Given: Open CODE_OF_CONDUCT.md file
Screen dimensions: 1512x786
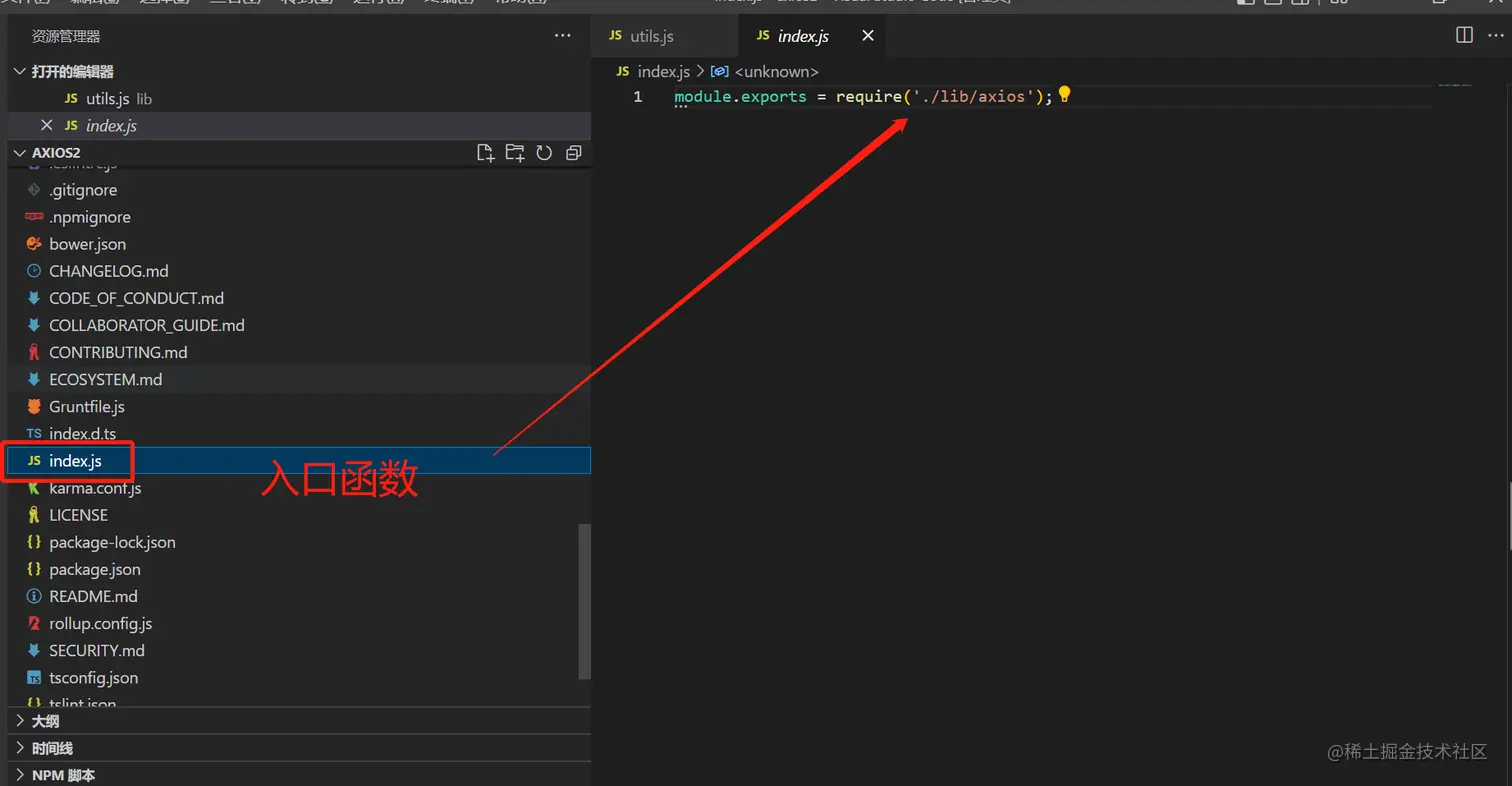Looking at the screenshot, I should 300,298.
